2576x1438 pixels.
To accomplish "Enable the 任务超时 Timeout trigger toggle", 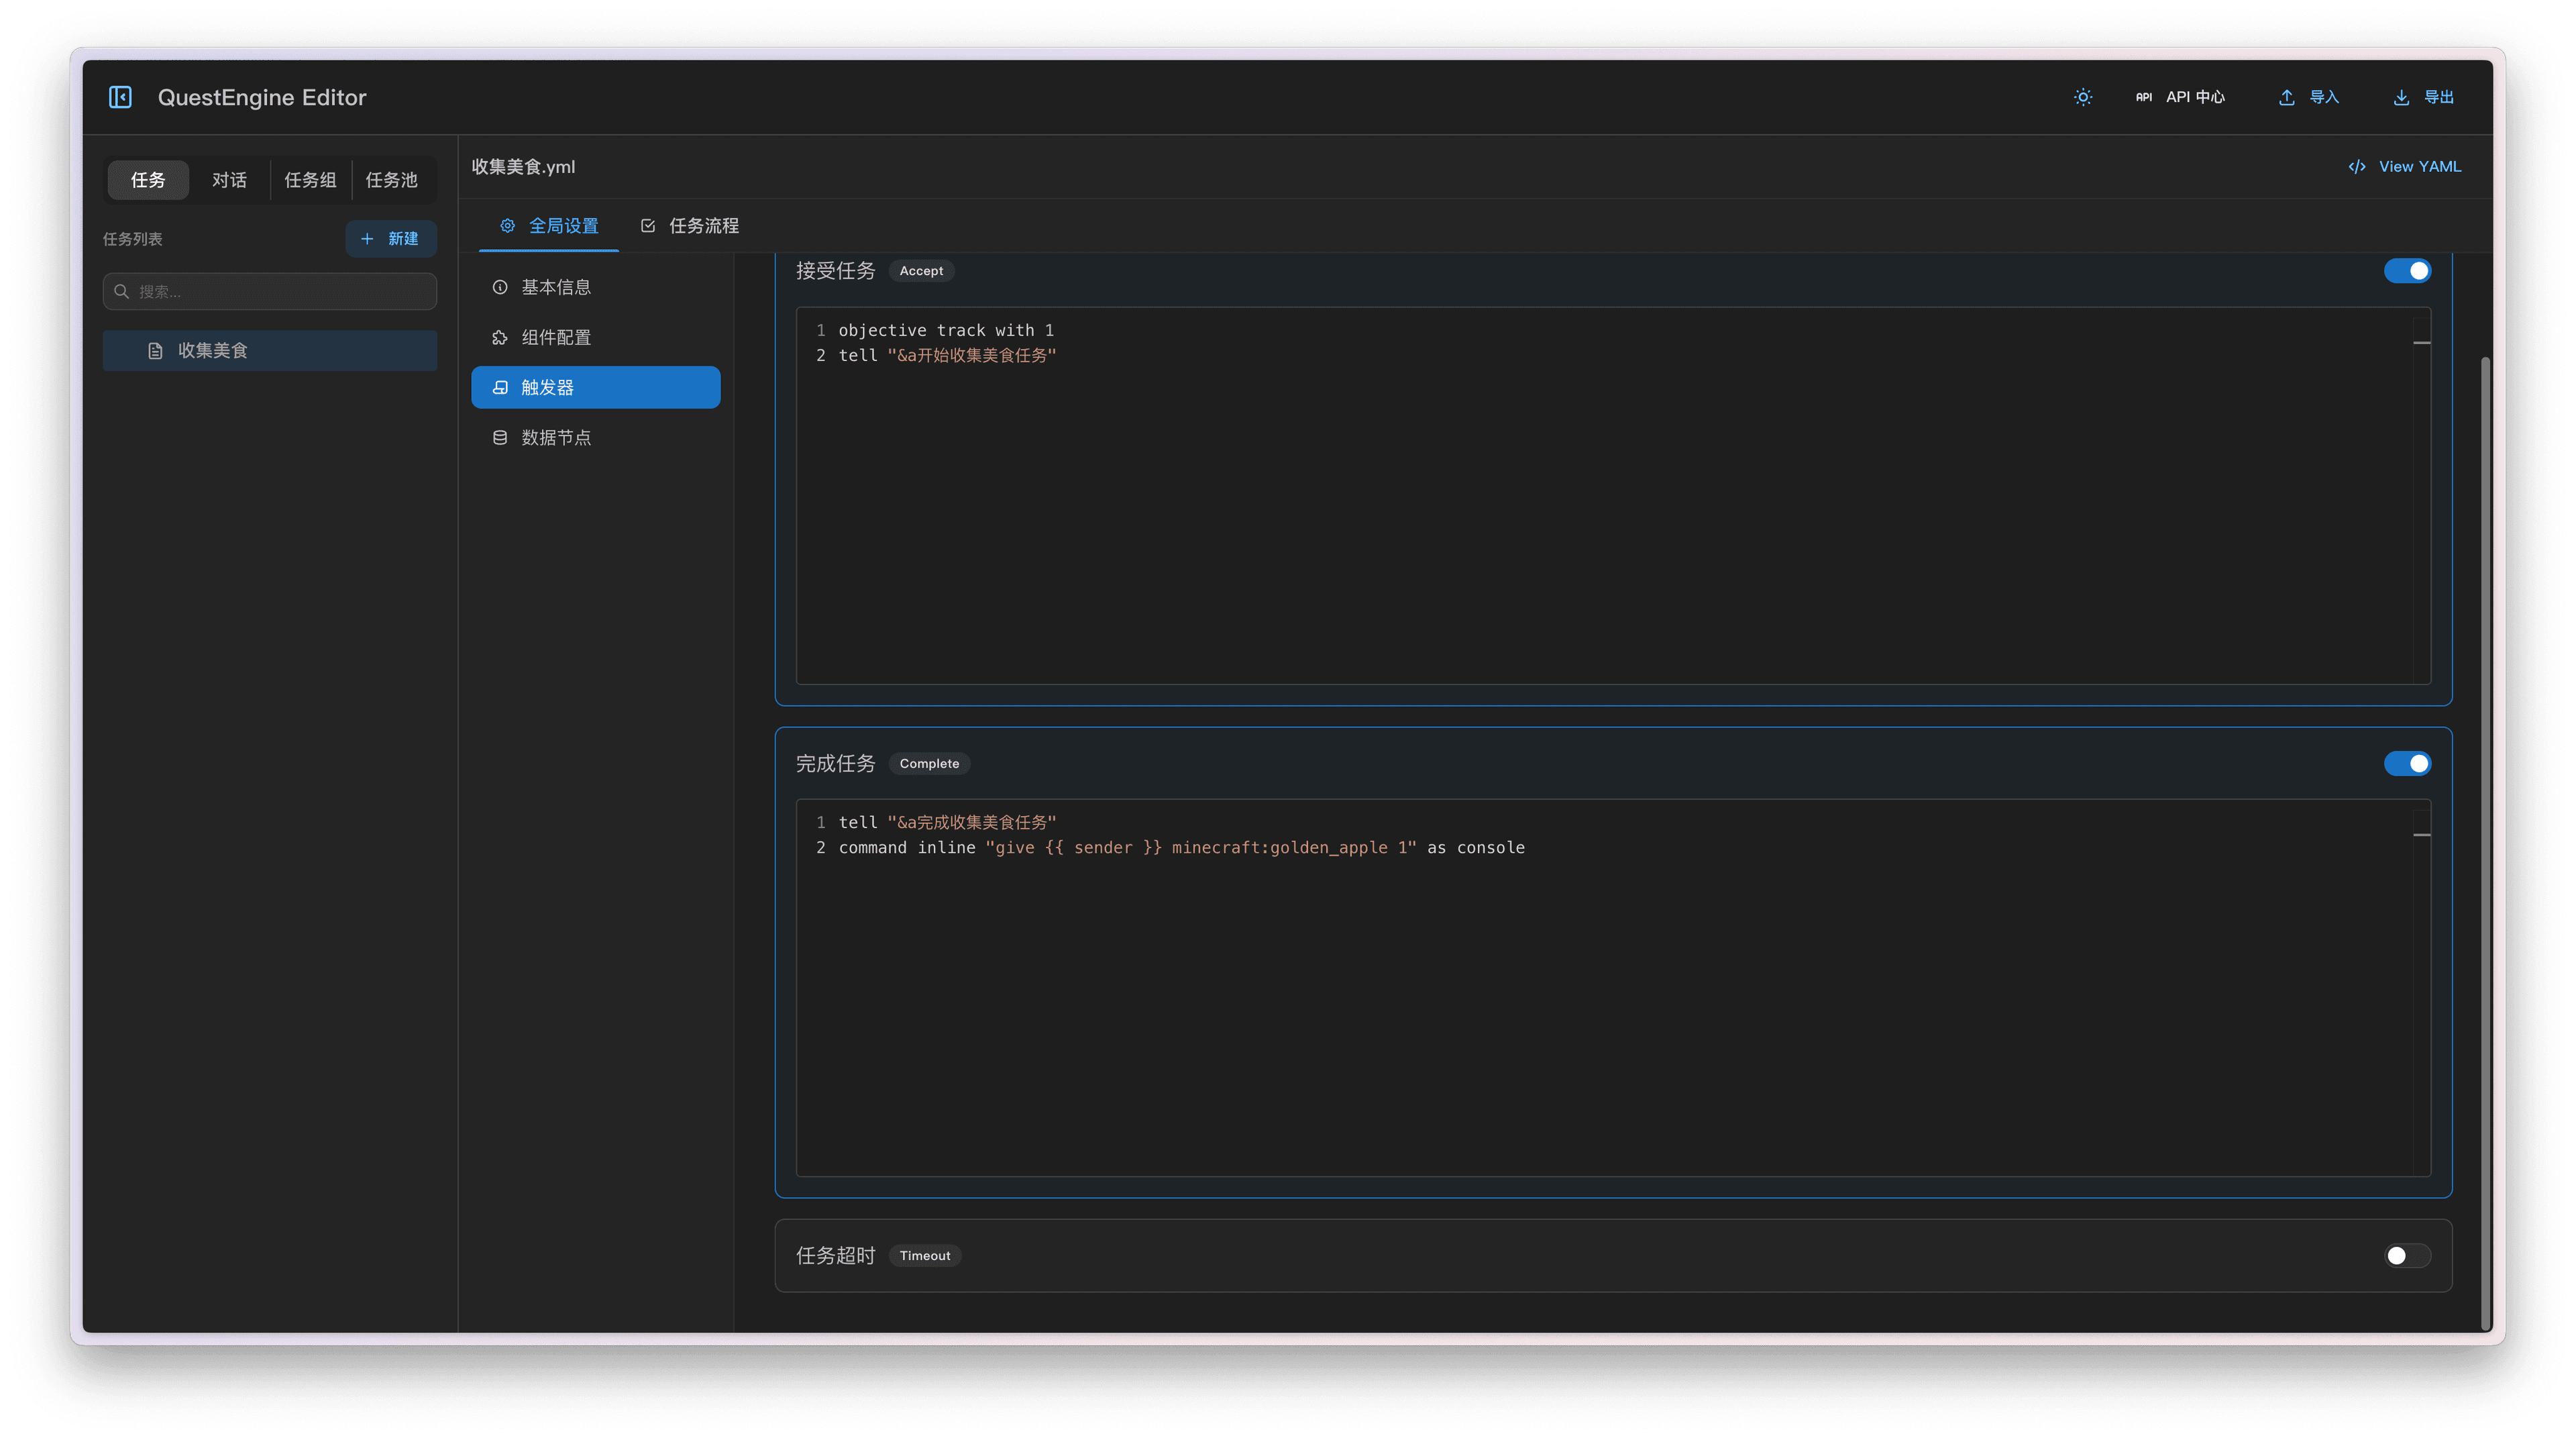I will point(2407,1256).
